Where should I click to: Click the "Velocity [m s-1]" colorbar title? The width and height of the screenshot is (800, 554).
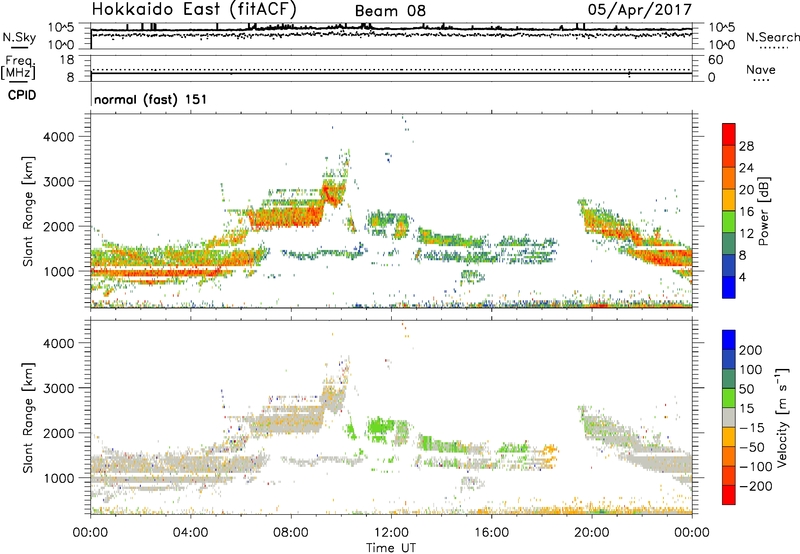click(783, 418)
